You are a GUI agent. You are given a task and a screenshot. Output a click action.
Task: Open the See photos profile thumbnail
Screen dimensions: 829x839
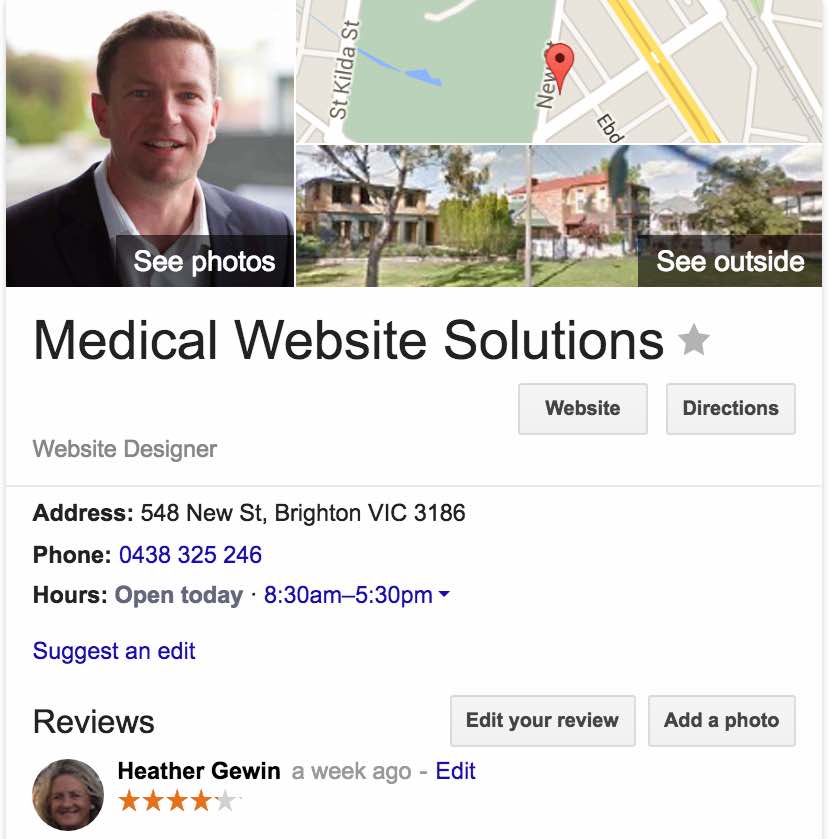[x=150, y=143]
